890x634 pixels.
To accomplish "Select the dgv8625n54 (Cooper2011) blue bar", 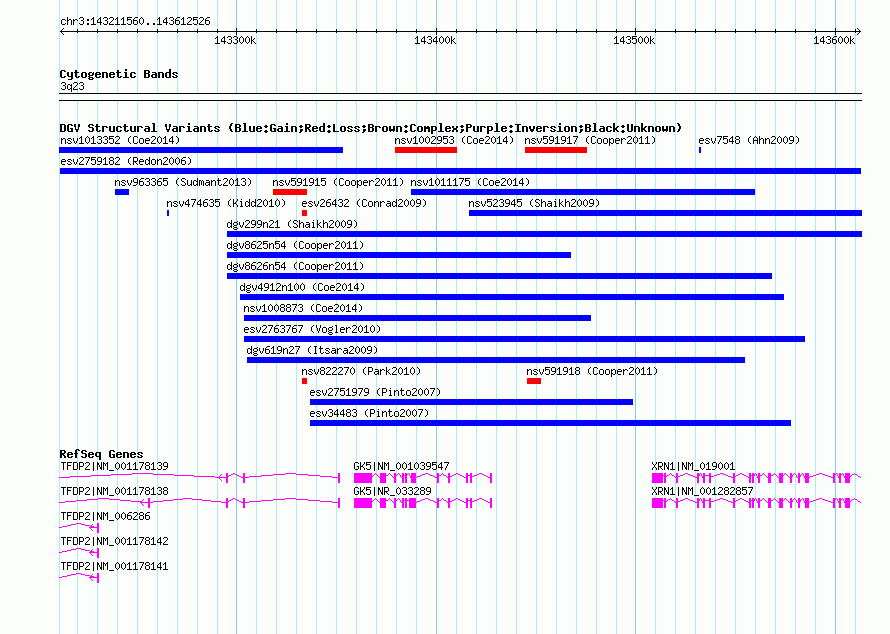I will point(398,255).
